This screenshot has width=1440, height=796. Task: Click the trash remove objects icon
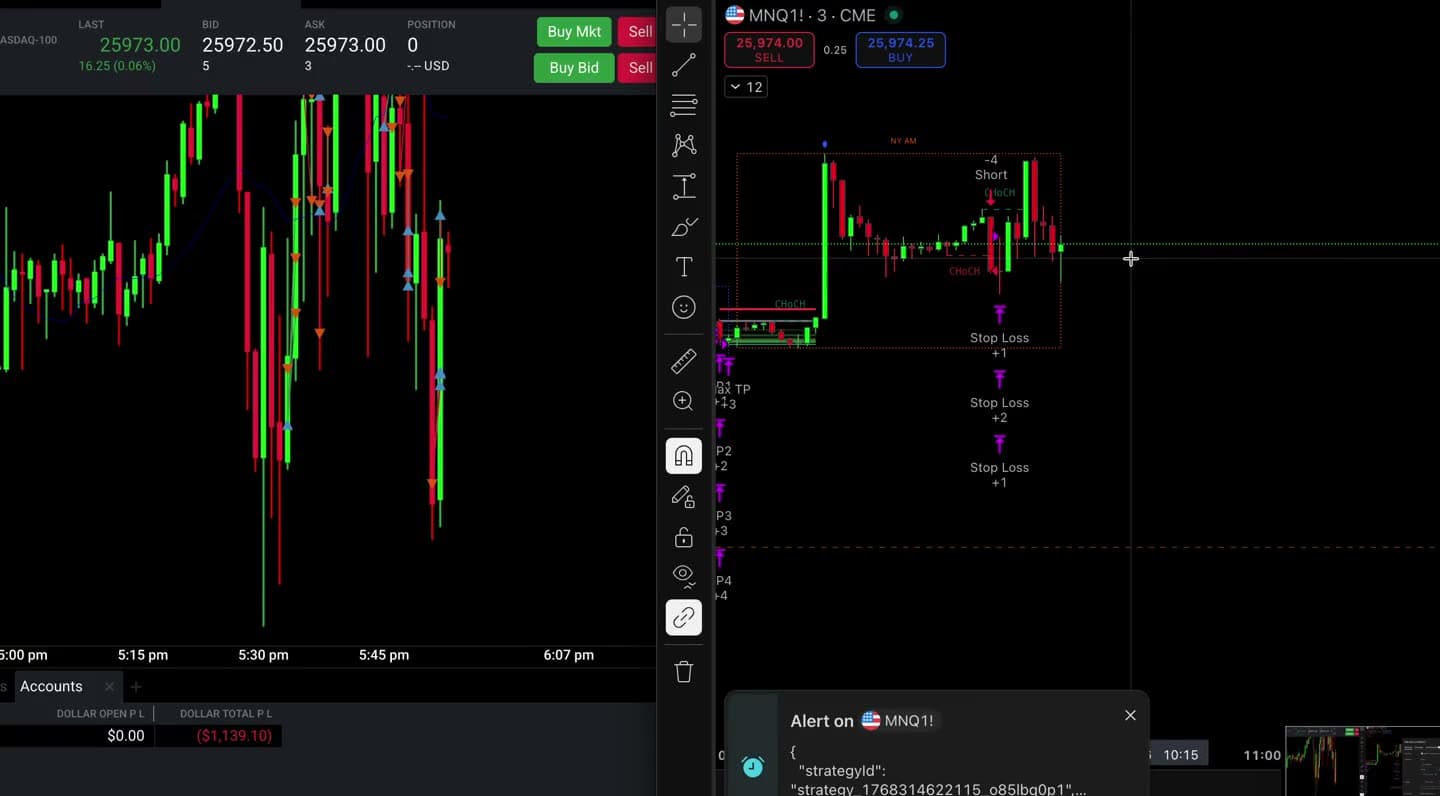(x=684, y=672)
